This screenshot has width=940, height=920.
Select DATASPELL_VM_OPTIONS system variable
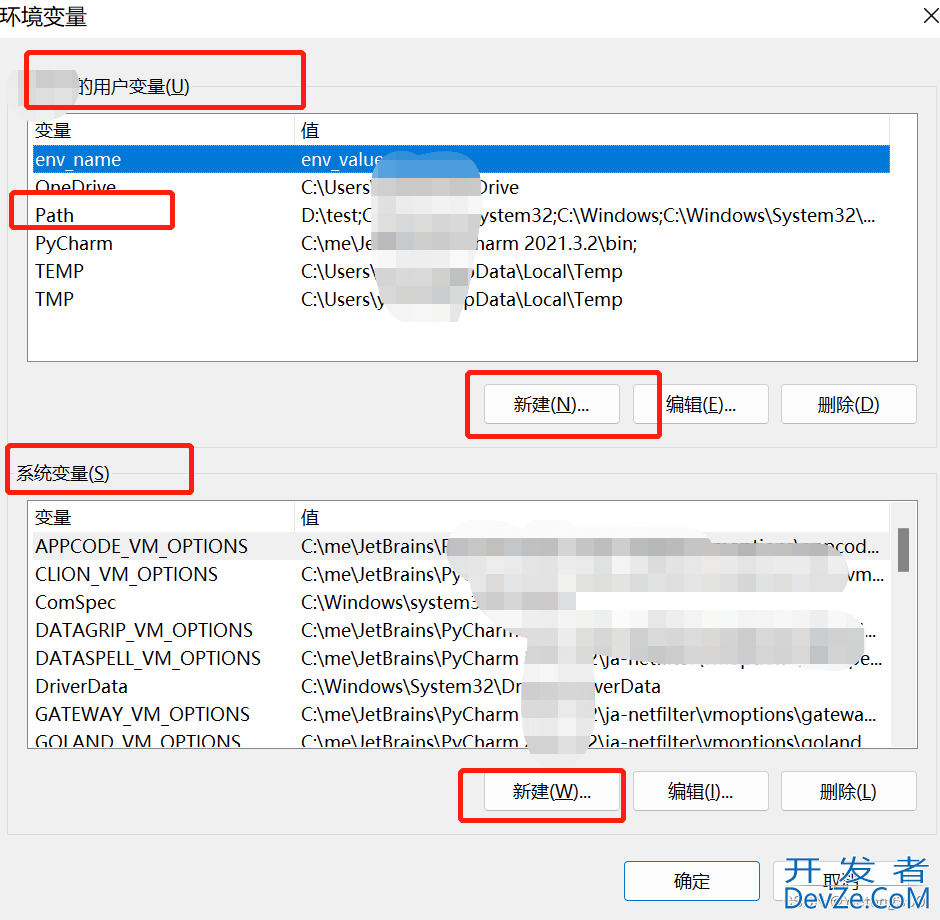click(x=461, y=658)
